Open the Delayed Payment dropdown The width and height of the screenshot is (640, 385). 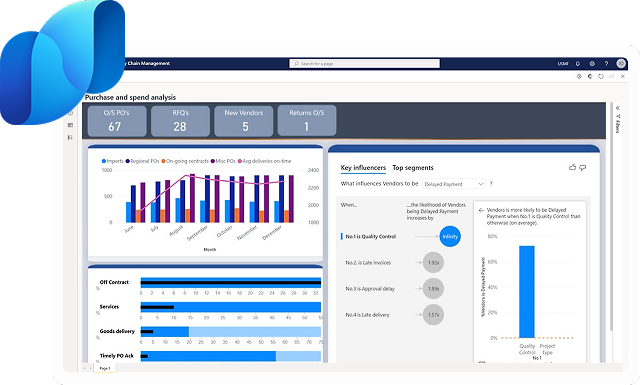click(x=454, y=184)
